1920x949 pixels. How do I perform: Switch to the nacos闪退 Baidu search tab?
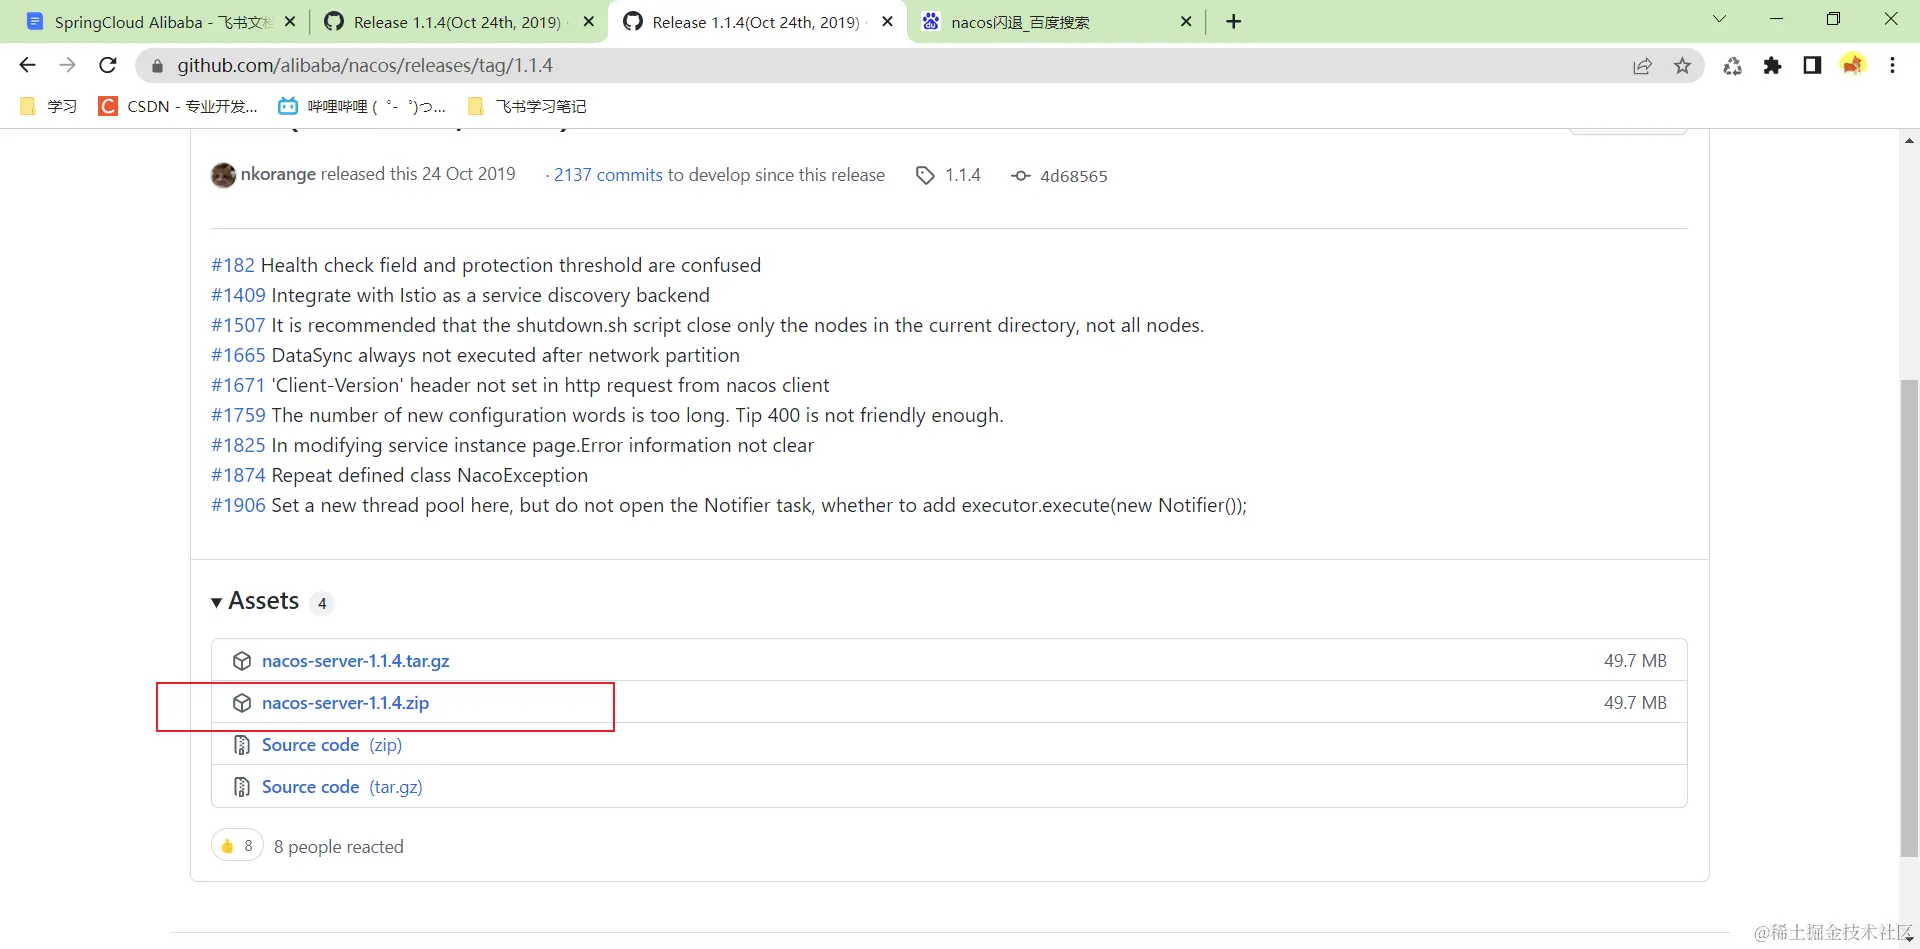pos(1056,22)
